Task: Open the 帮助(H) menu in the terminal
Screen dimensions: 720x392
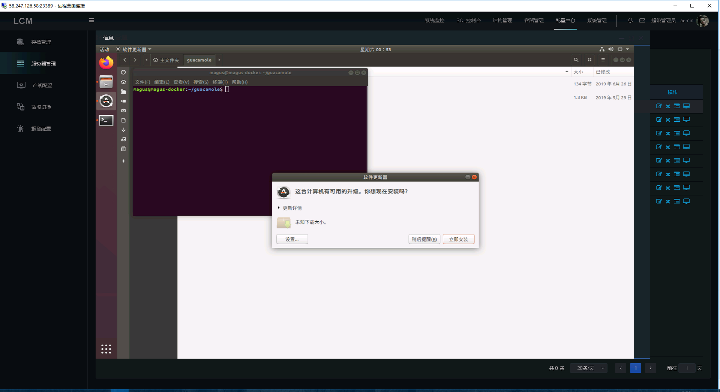Action: point(240,82)
